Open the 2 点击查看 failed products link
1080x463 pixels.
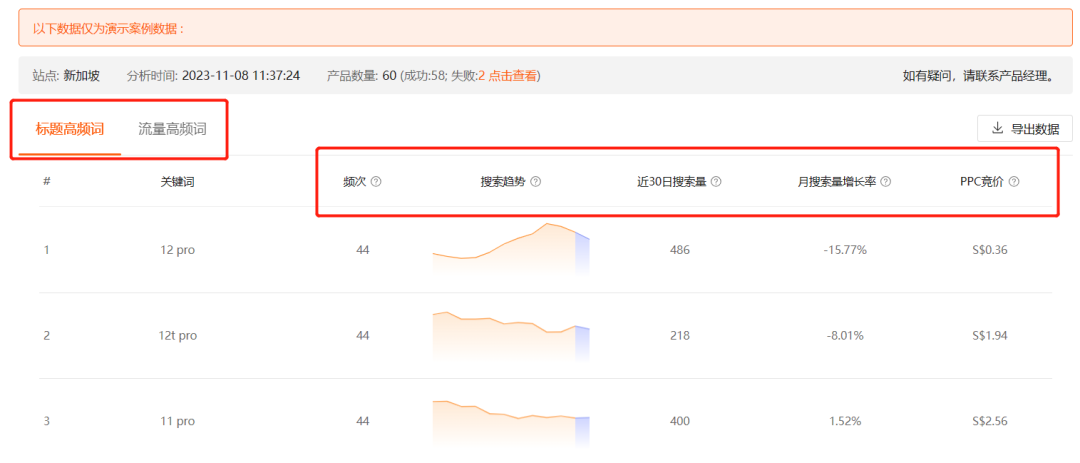coord(508,76)
